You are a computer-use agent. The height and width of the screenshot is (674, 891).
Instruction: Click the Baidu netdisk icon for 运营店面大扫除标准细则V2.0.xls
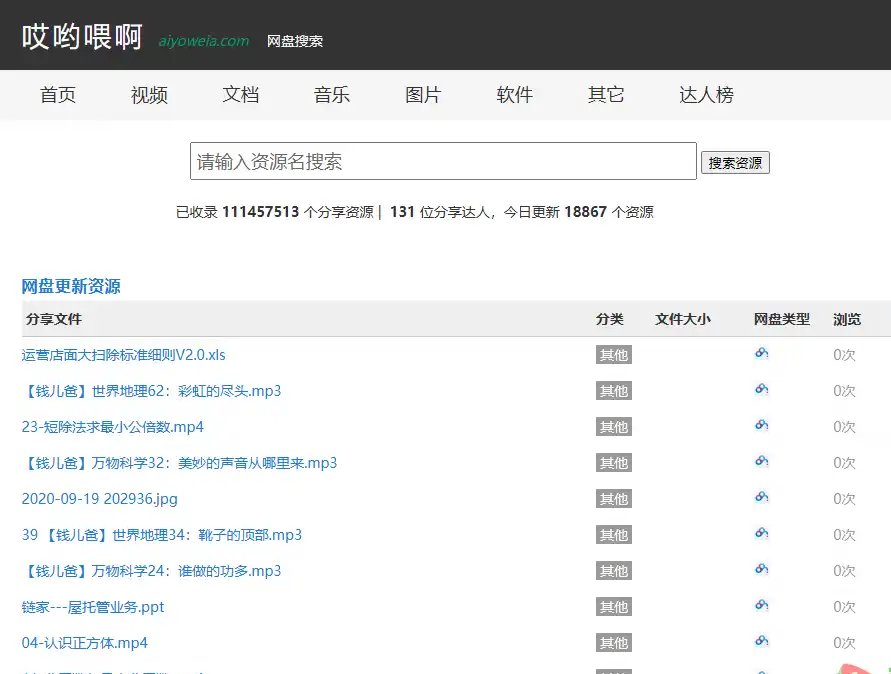pos(761,353)
